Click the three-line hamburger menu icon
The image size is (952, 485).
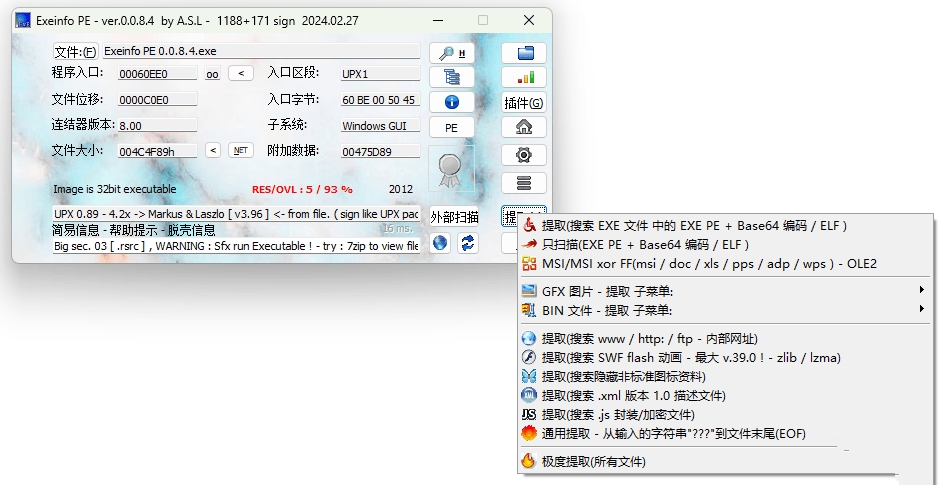(524, 183)
